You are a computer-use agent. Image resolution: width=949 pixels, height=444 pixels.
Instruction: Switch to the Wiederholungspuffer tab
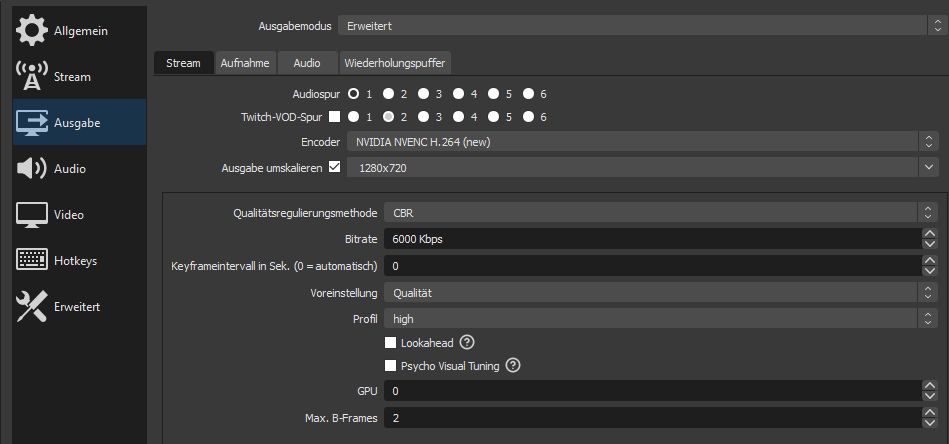(x=395, y=63)
